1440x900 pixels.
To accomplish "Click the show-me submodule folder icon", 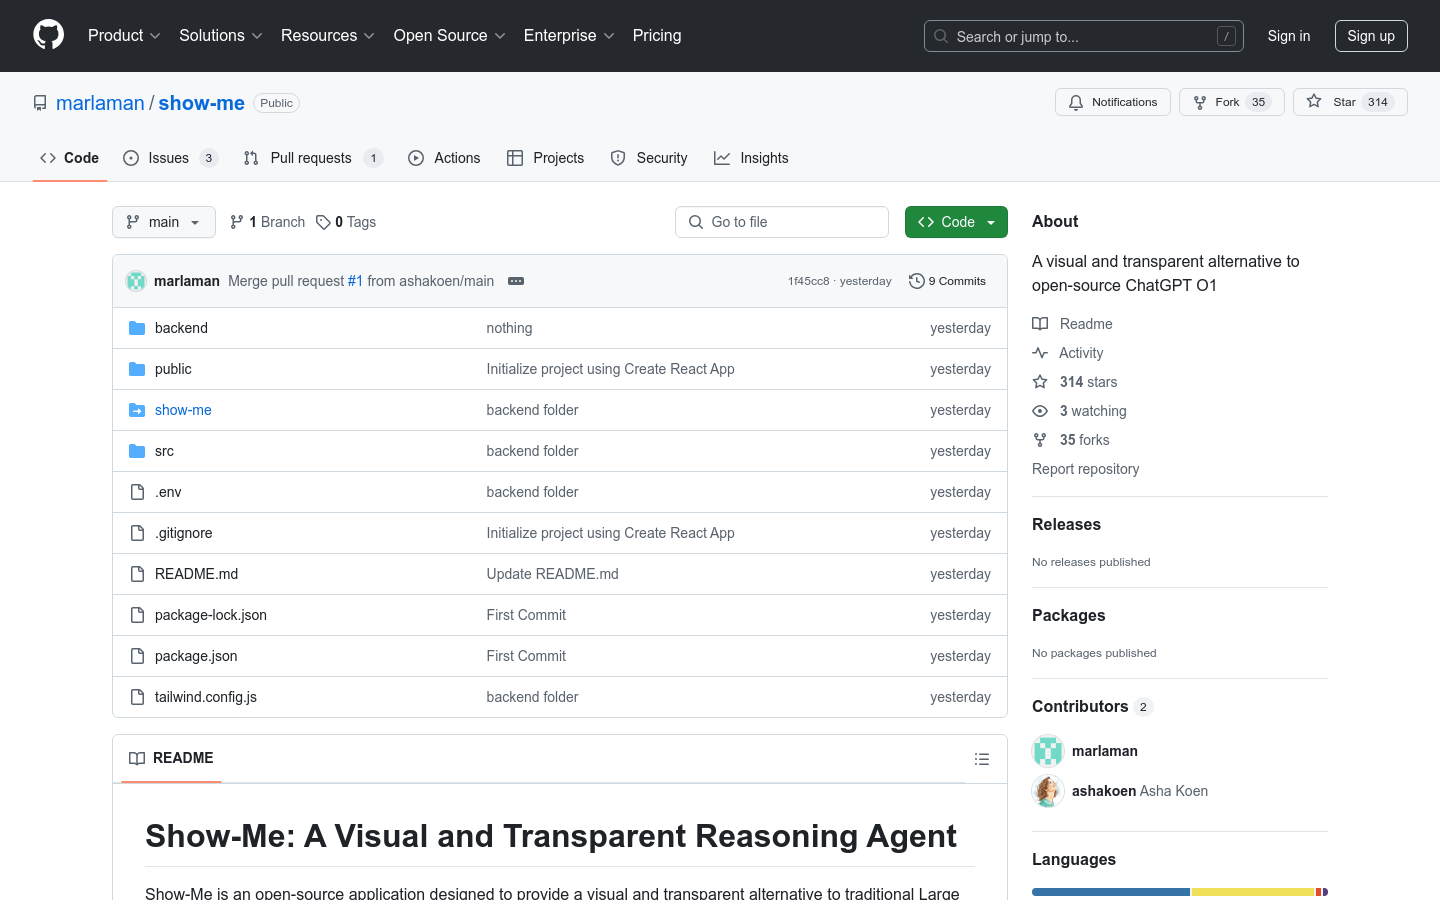I will 137,410.
